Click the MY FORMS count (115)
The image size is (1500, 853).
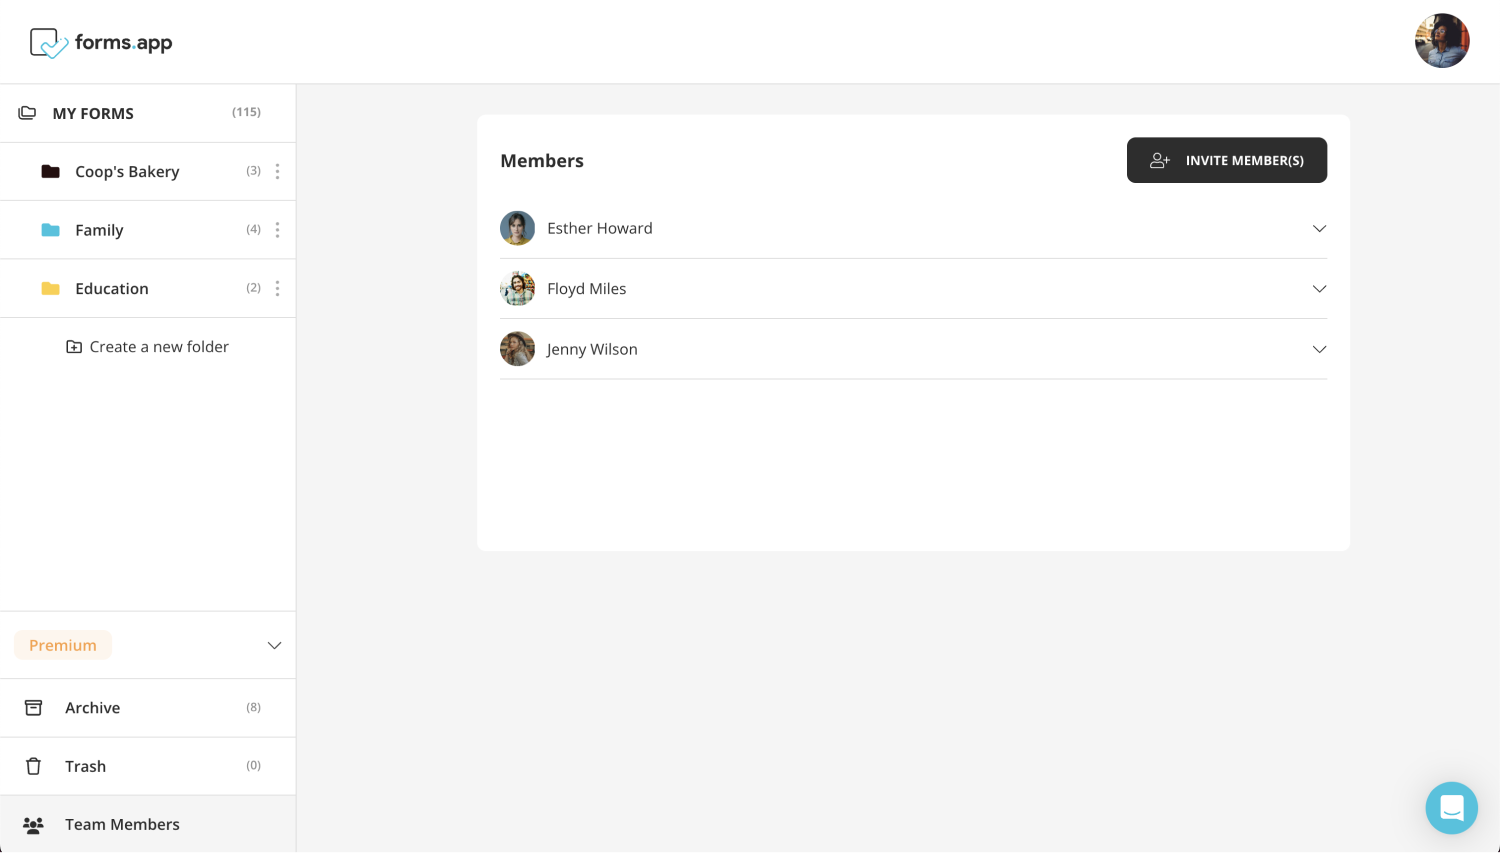tap(246, 112)
